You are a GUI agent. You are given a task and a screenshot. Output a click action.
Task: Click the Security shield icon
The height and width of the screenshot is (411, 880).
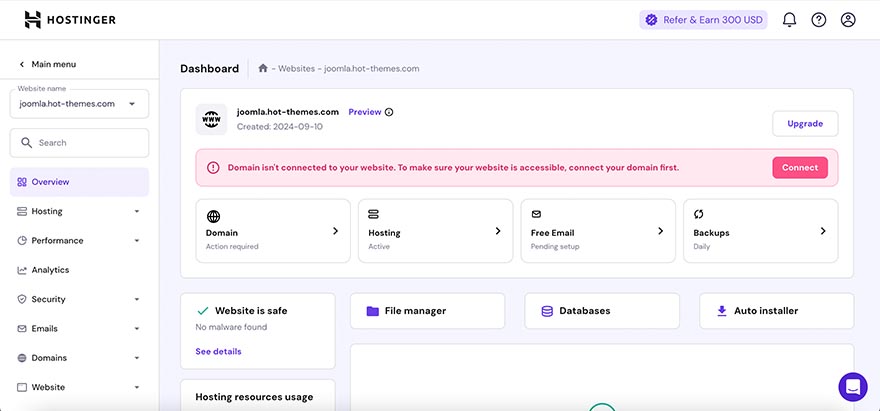pyautogui.click(x=22, y=299)
